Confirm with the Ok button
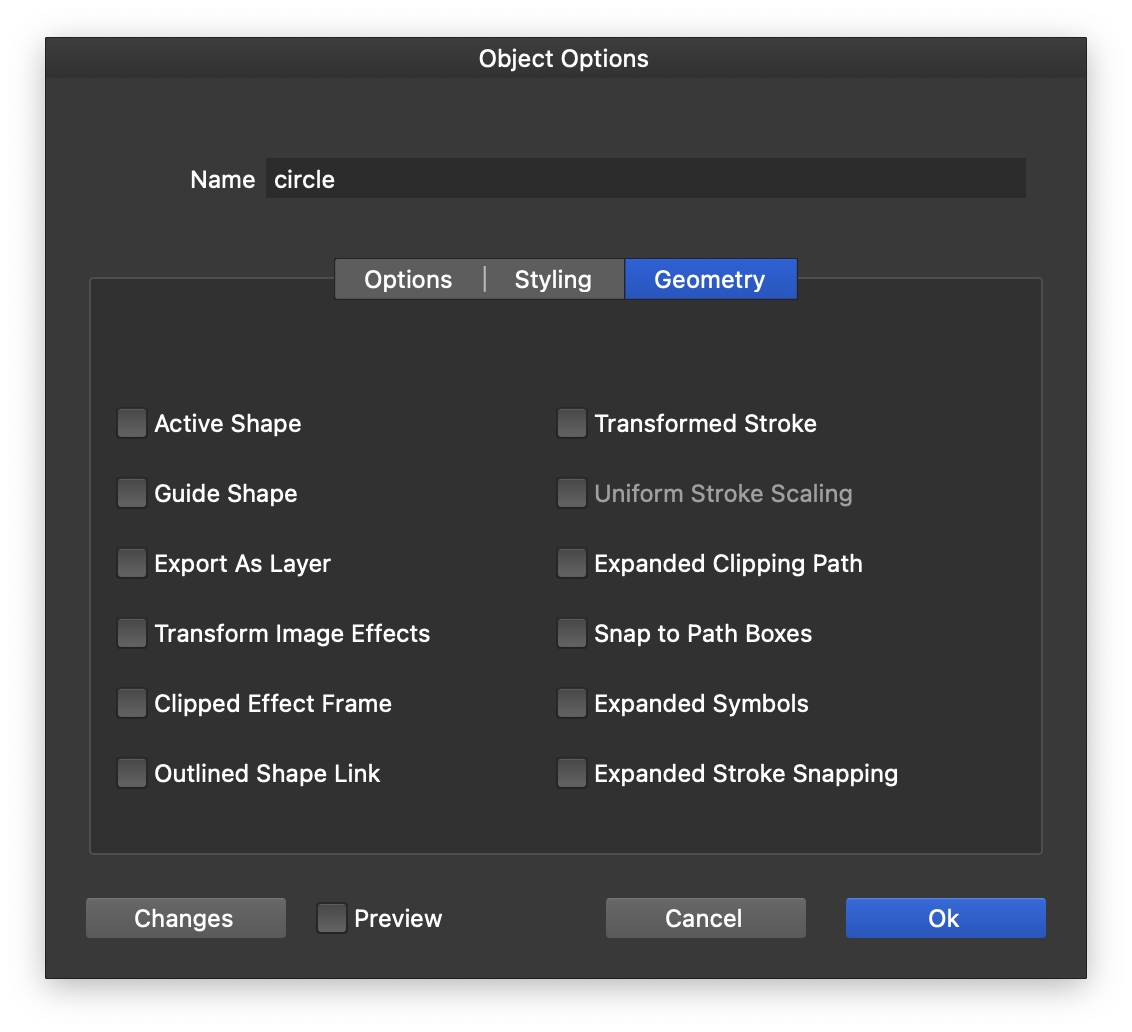1132x1032 pixels. coord(945,918)
